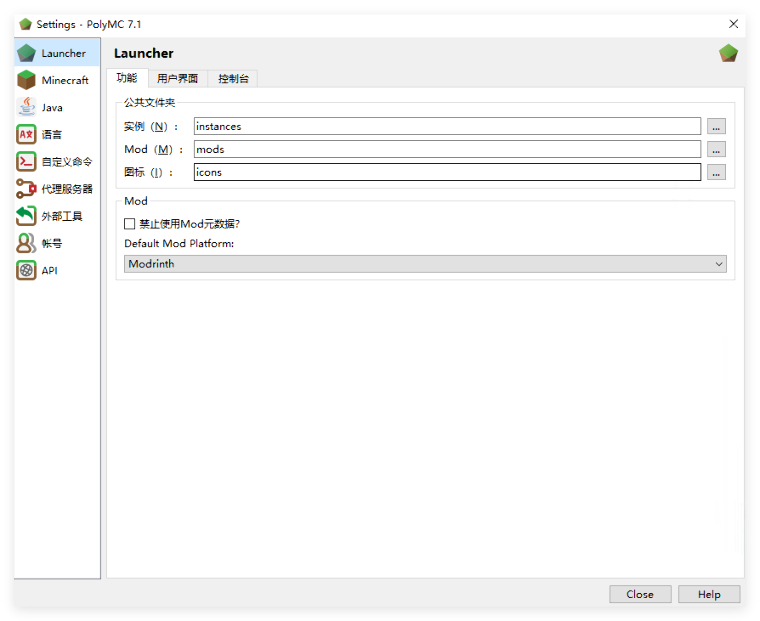Open the 语言 language icon

click(x=26, y=134)
